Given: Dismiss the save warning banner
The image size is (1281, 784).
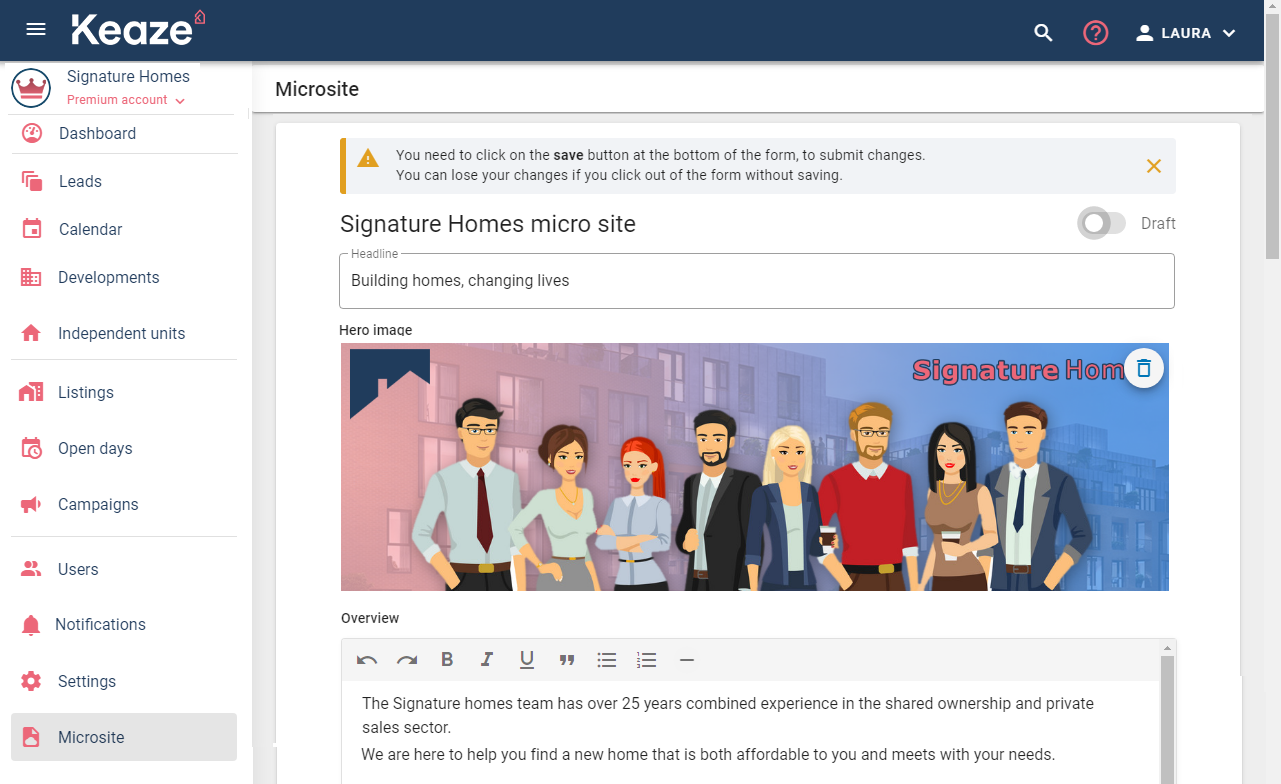Looking at the screenshot, I should (1154, 166).
